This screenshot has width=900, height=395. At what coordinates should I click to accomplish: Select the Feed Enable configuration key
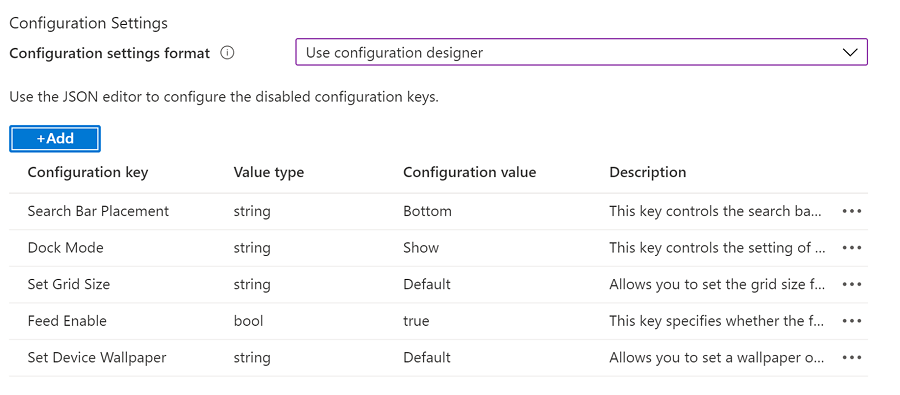[x=67, y=321]
